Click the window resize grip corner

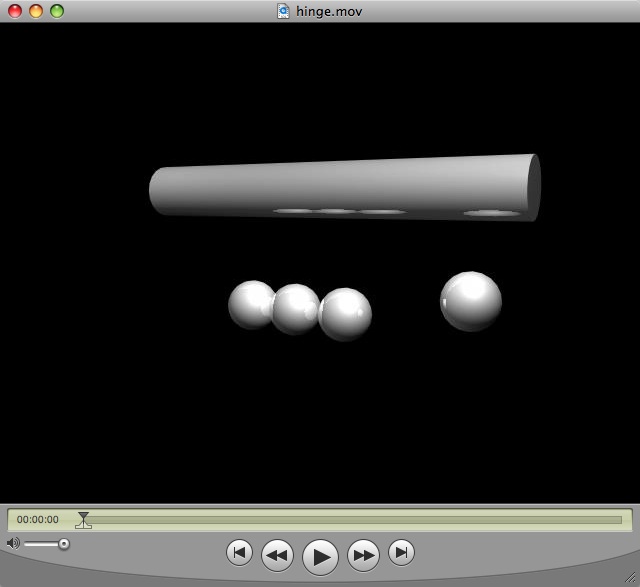[x=630, y=578]
